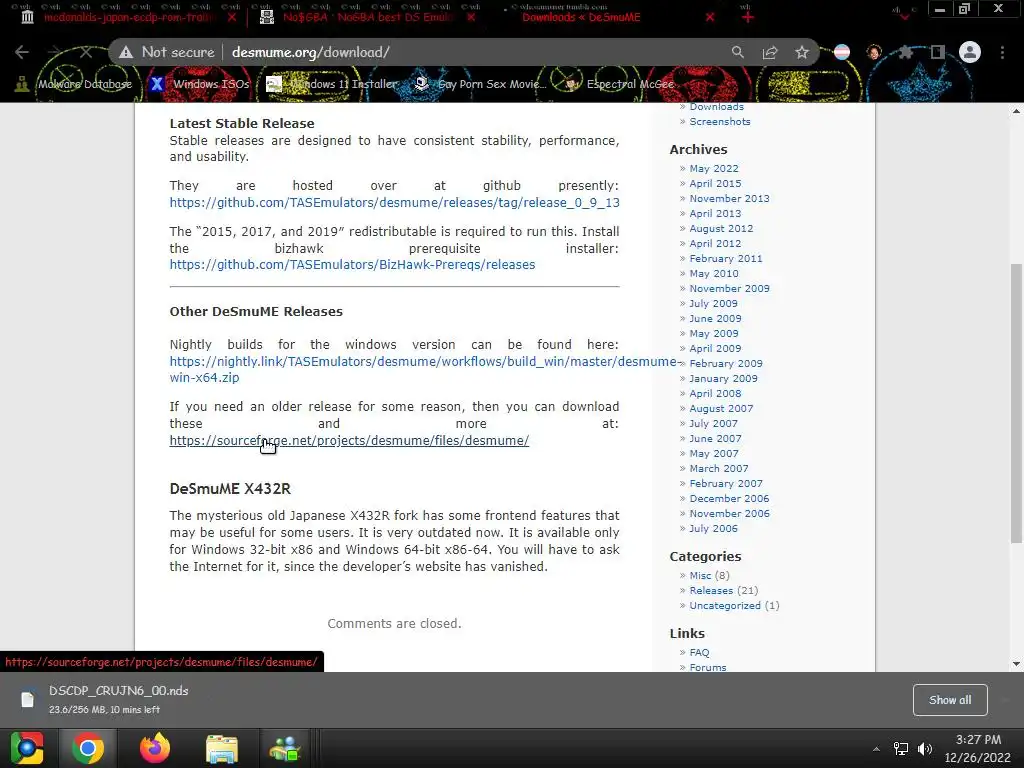Open the tab search dropdown arrow

pos(904,16)
